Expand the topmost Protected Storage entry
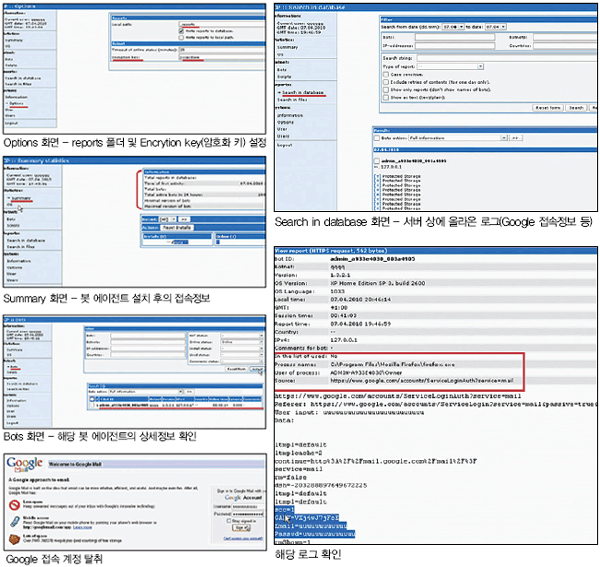This screenshot has width=600, height=567. tap(378, 176)
